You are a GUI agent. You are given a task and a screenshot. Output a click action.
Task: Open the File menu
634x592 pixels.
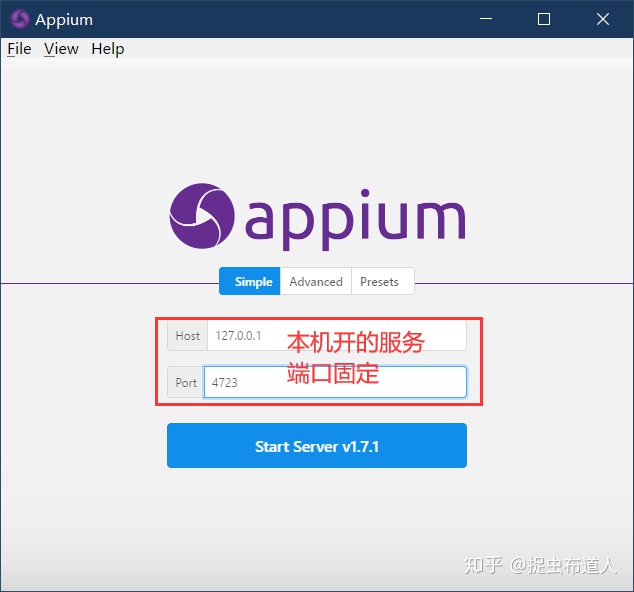(x=19, y=49)
